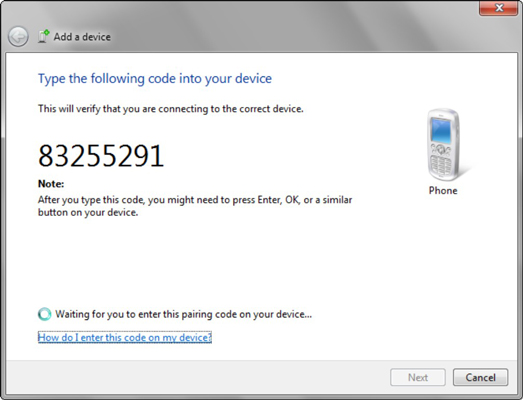523x400 pixels.
Task: Click the "Type the following code" heading
Action: coord(155,79)
